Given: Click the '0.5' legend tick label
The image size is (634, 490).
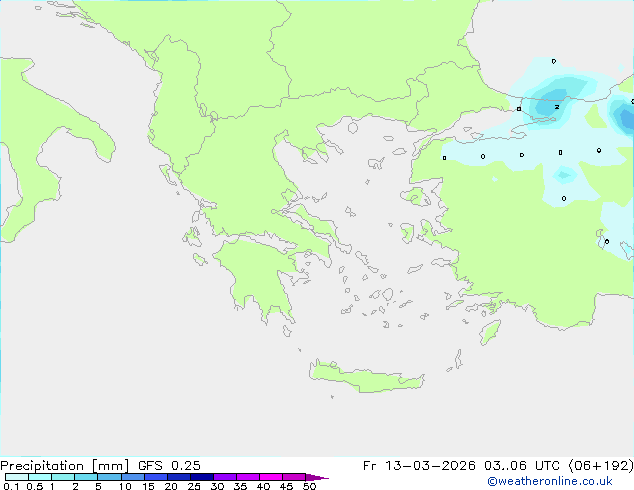Looking at the screenshot, I should (x=34, y=486).
